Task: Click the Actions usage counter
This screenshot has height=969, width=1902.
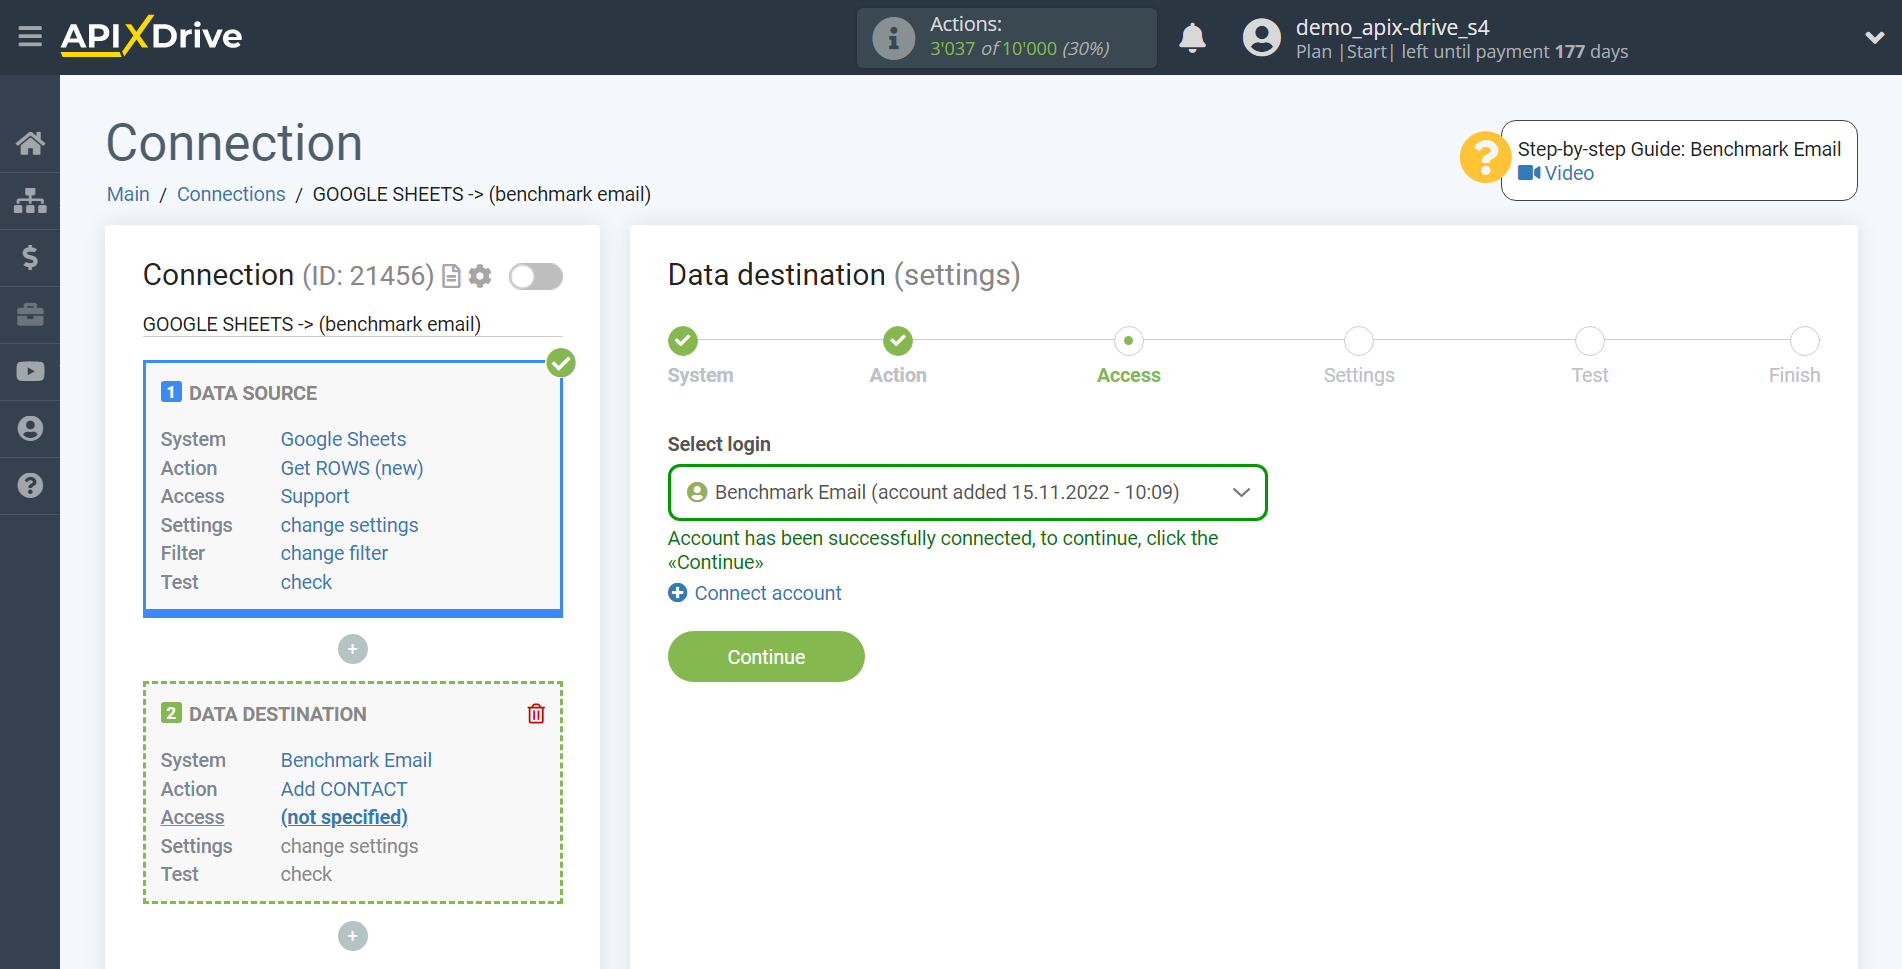Action: (x=1006, y=38)
